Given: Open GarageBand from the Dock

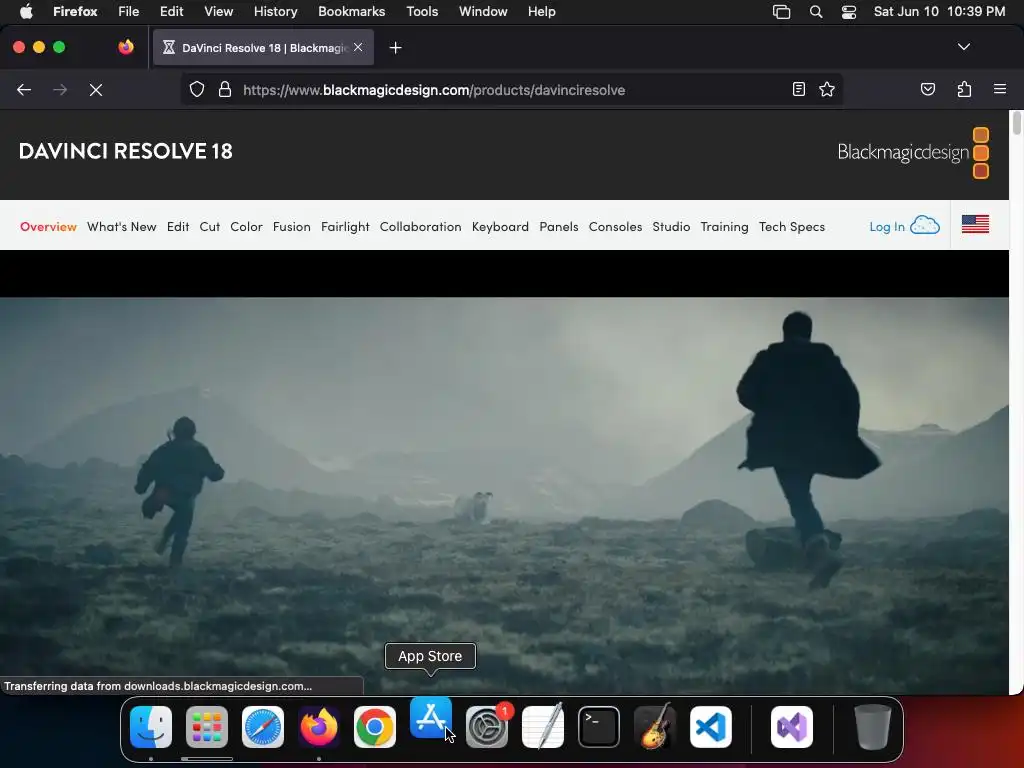Looking at the screenshot, I should pos(654,727).
